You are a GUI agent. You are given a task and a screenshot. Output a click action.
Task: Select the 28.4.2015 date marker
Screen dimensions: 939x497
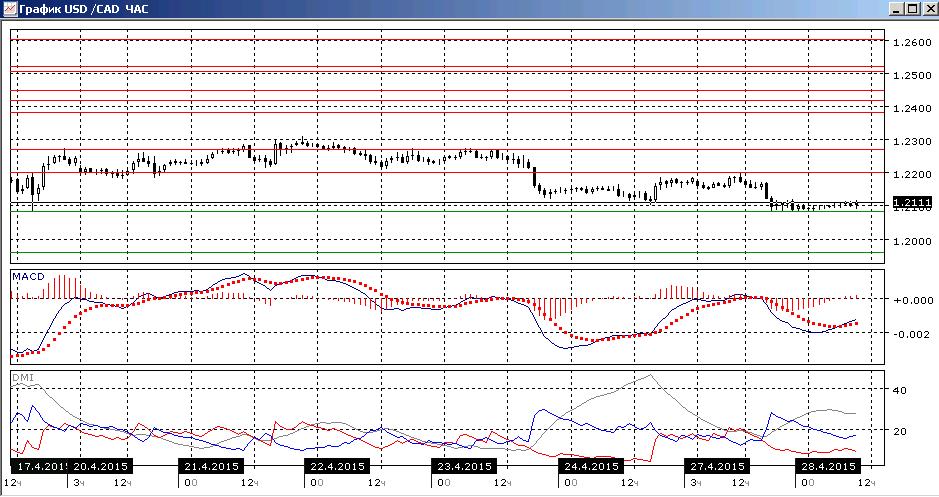(x=828, y=466)
